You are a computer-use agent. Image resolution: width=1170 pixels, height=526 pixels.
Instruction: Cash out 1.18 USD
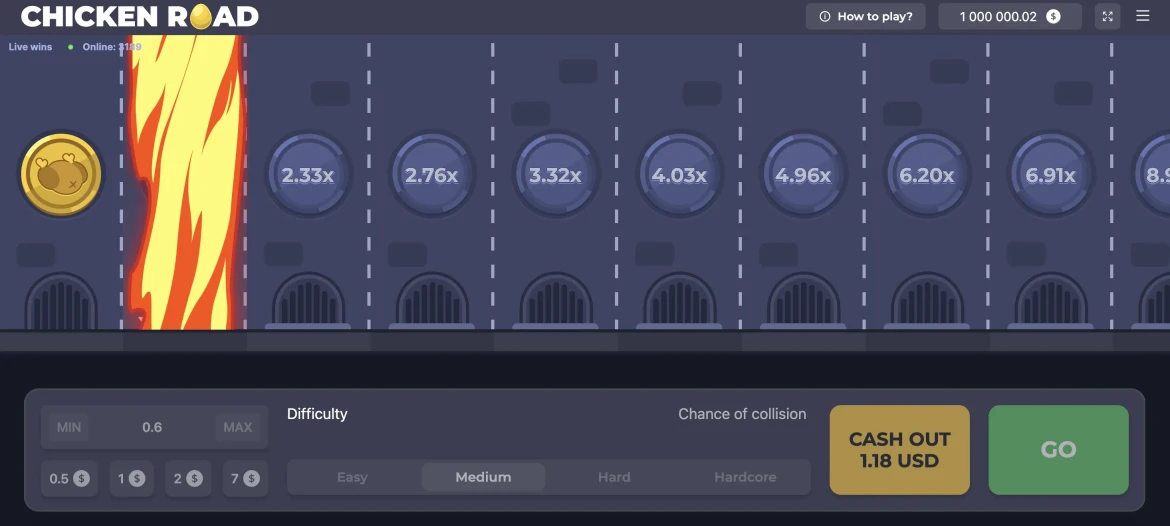(900, 450)
